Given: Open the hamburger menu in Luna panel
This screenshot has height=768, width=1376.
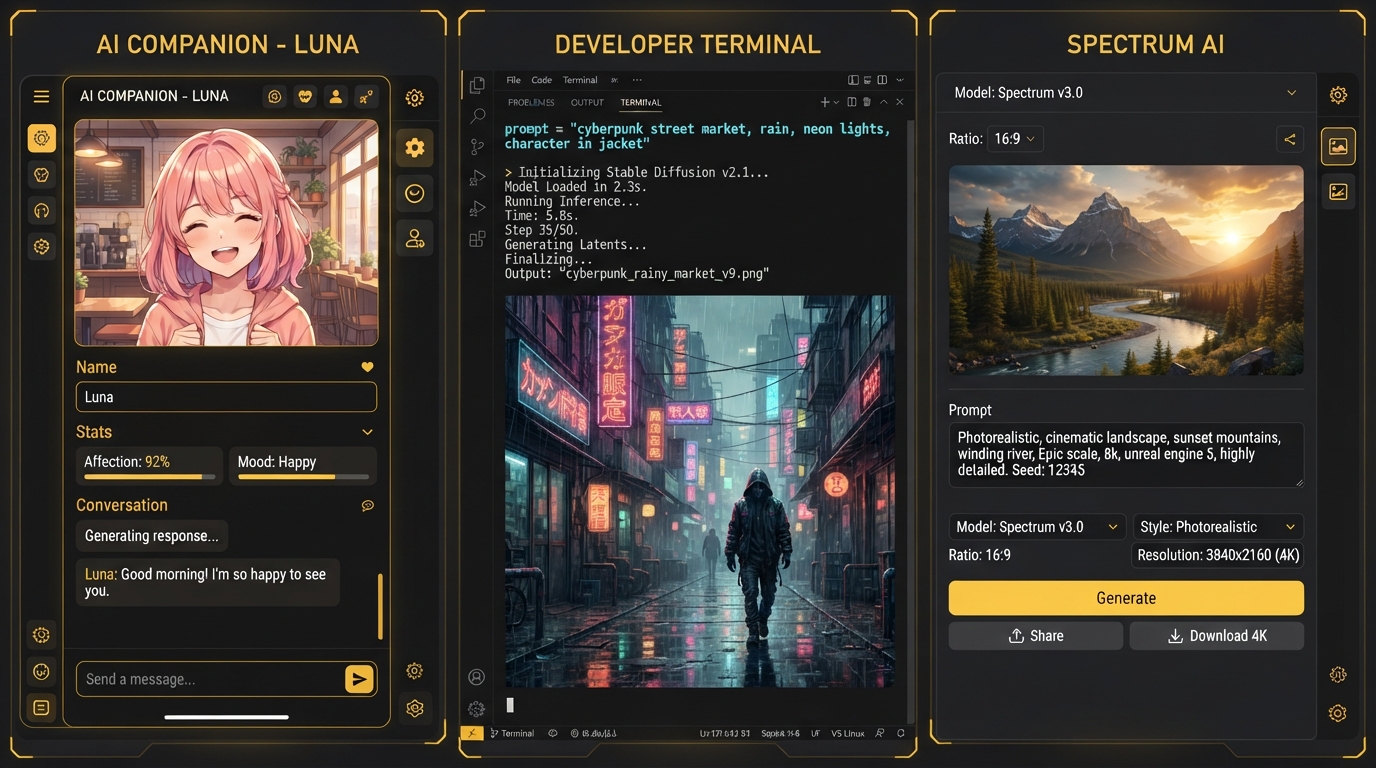Looking at the screenshot, I should click(41, 96).
